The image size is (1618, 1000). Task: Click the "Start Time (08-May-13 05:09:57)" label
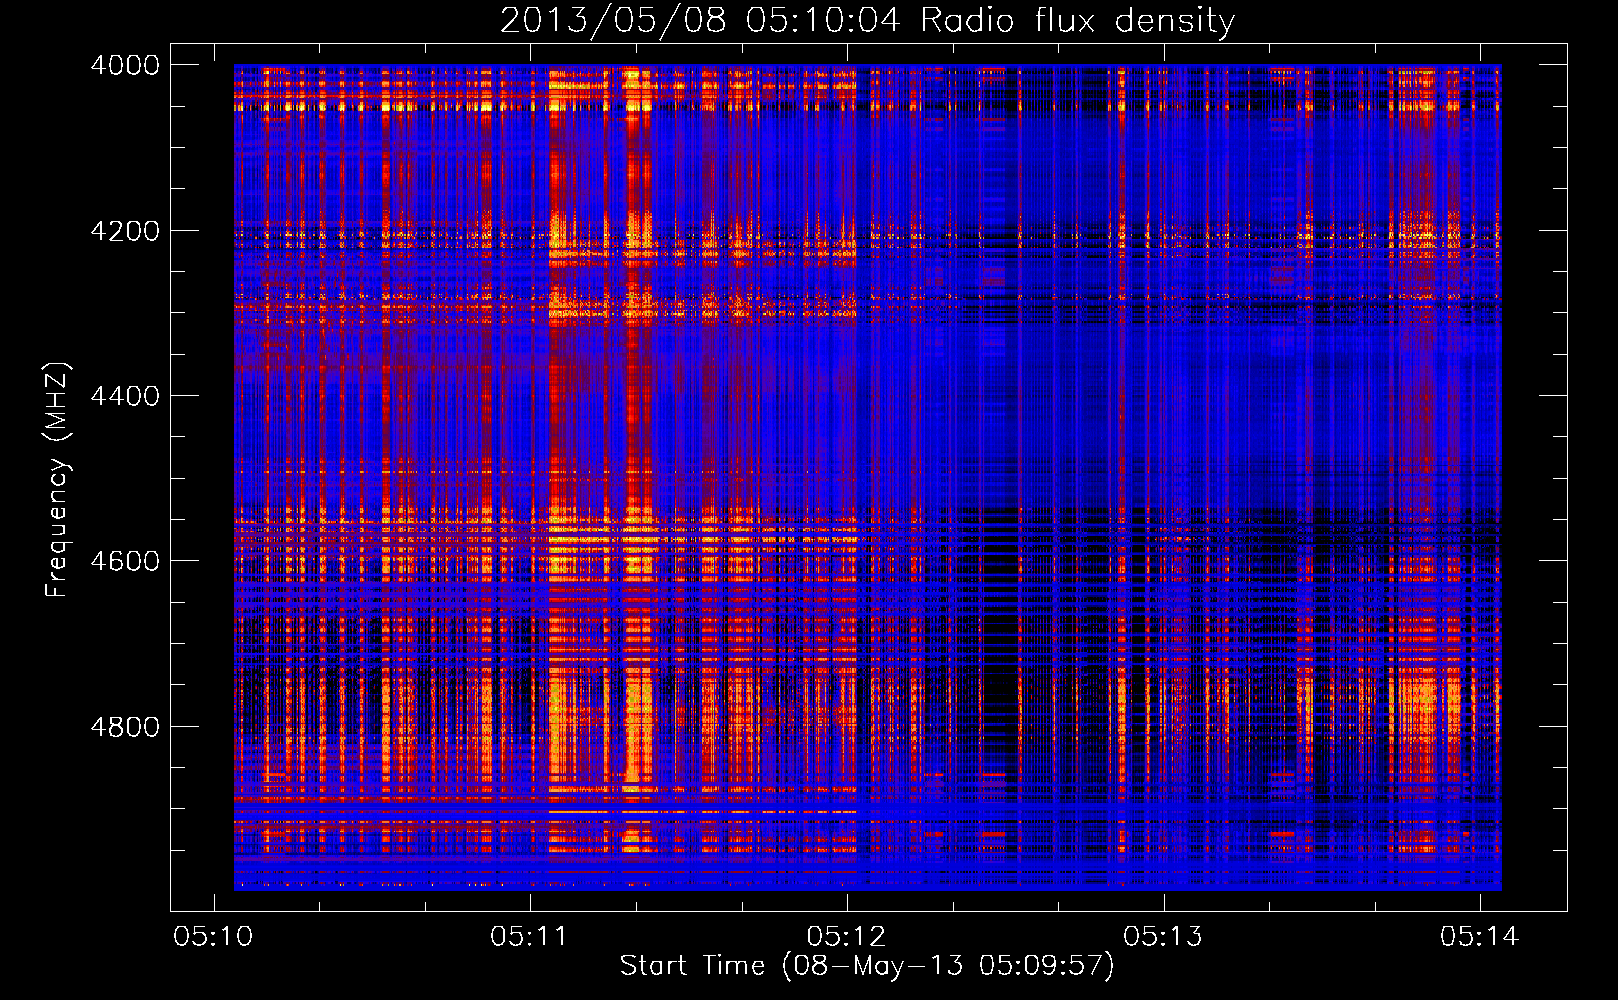867,966
